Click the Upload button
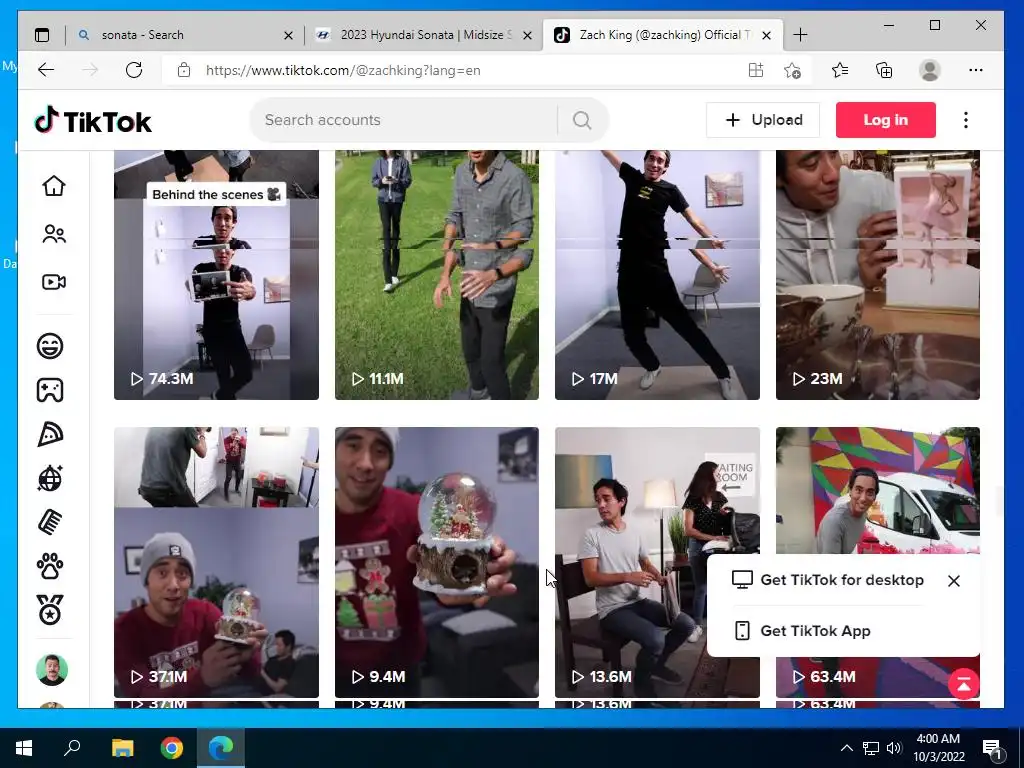The width and height of the screenshot is (1024, 768). click(x=763, y=120)
